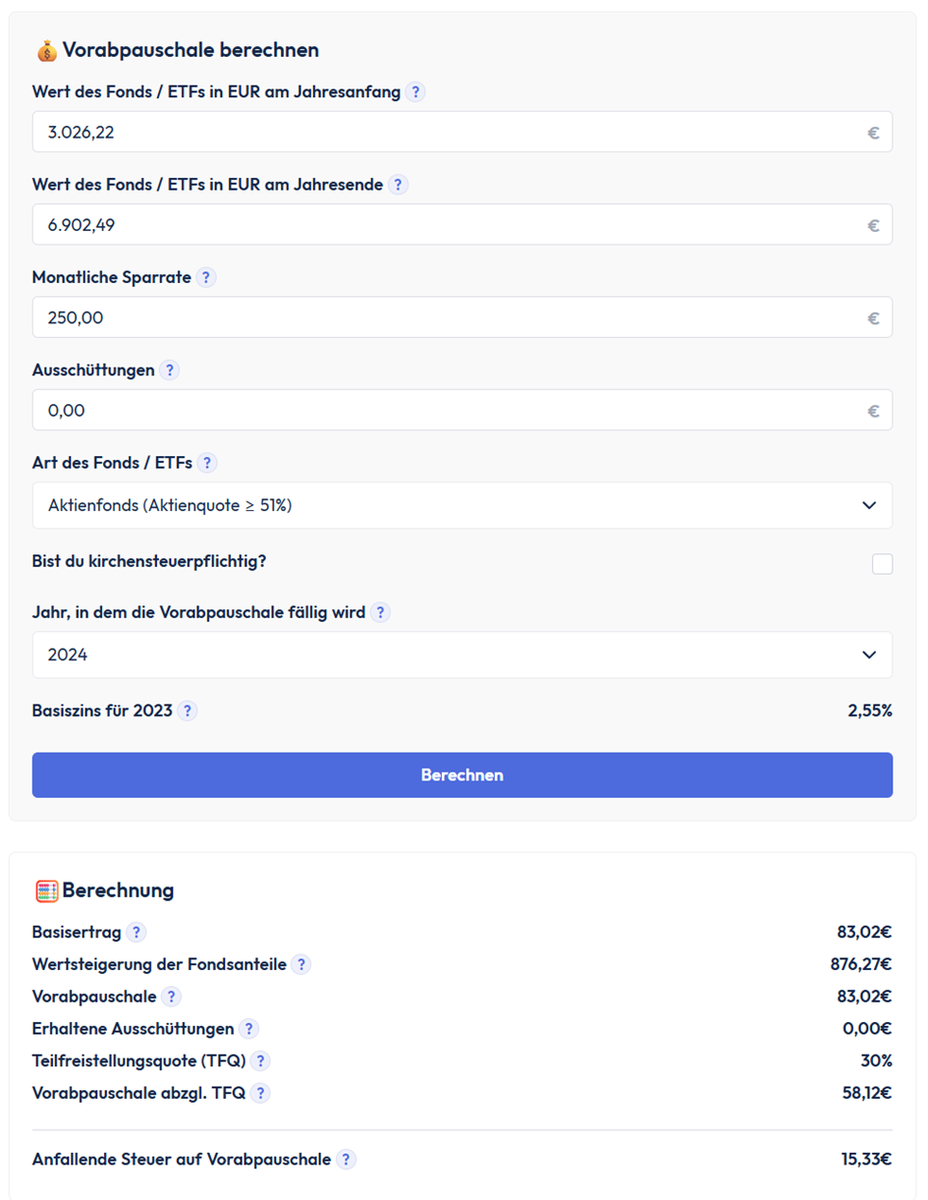Select the Monatliche Sparrate input field
The width and height of the screenshot is (928, 1200).
[450, 318]
